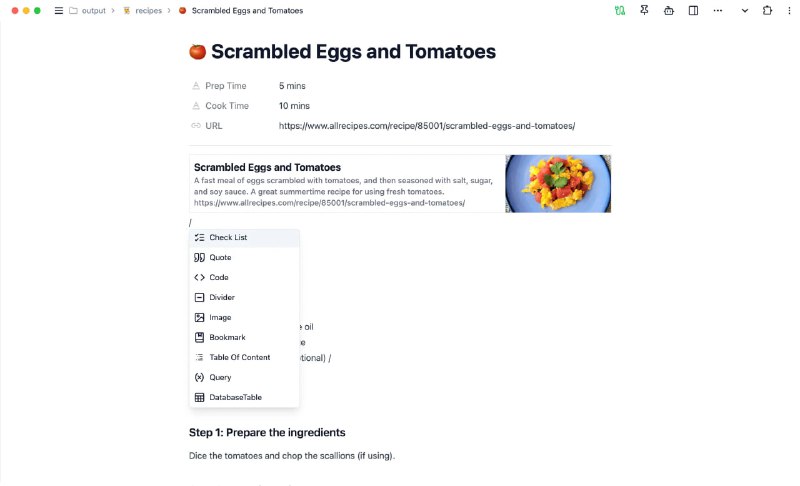Toggle the sidebar hamburger menu icon

(x=59, y=10)
